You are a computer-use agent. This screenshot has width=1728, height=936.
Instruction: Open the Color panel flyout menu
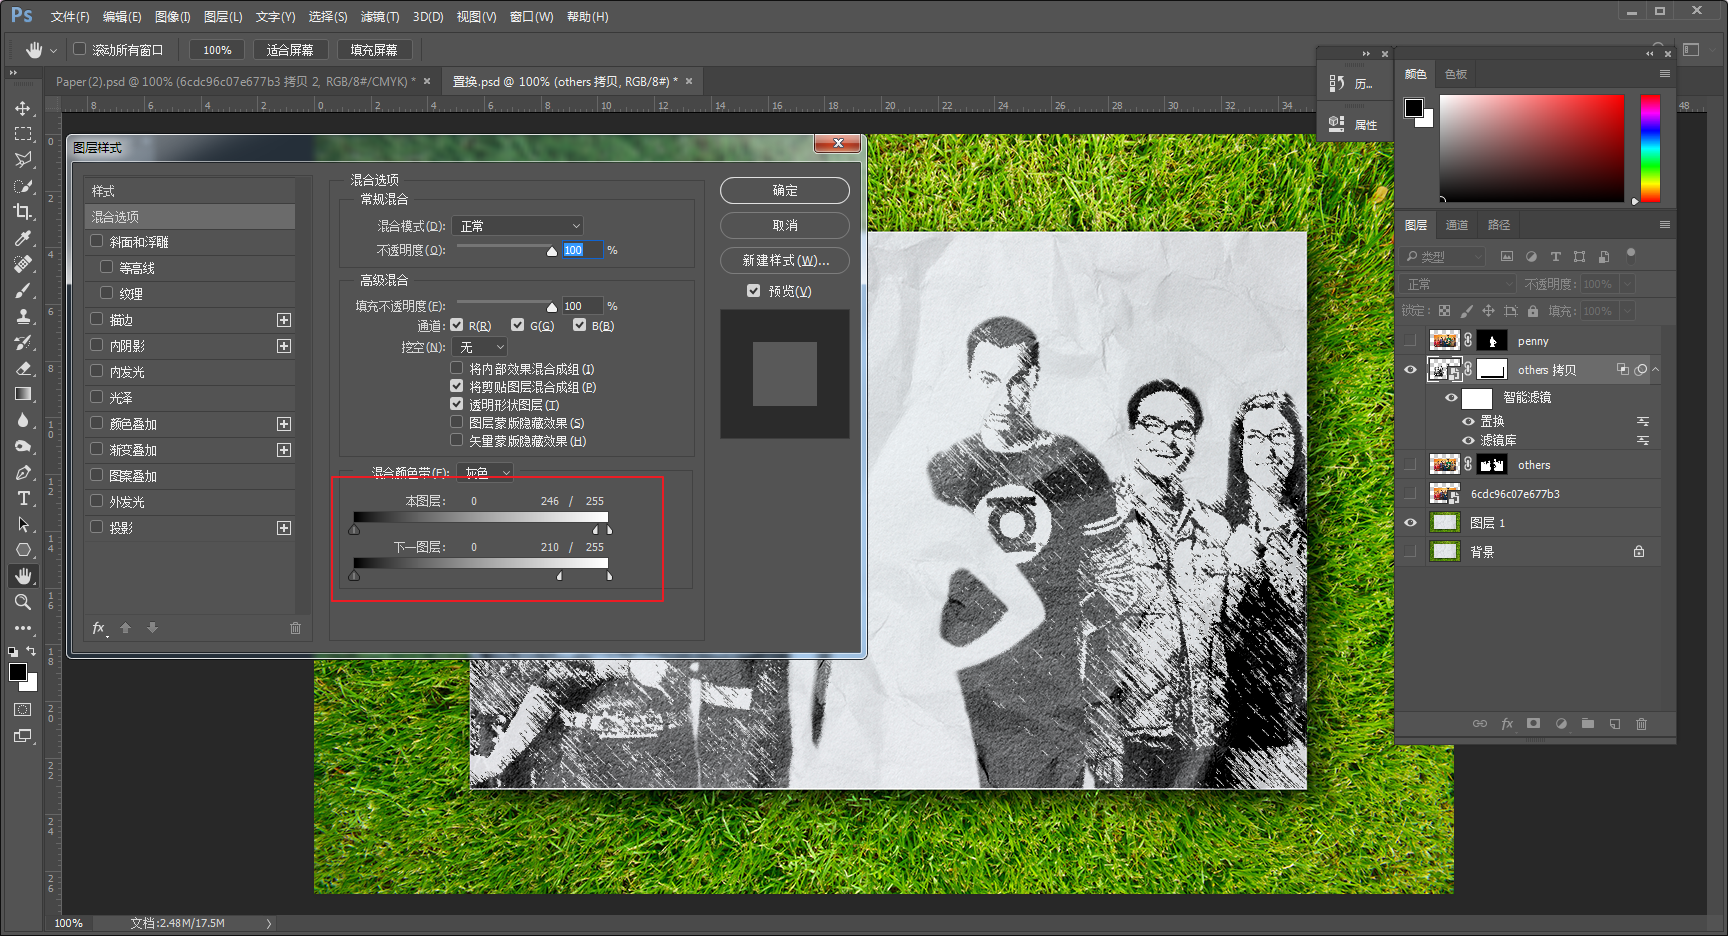coord(1665,74)
